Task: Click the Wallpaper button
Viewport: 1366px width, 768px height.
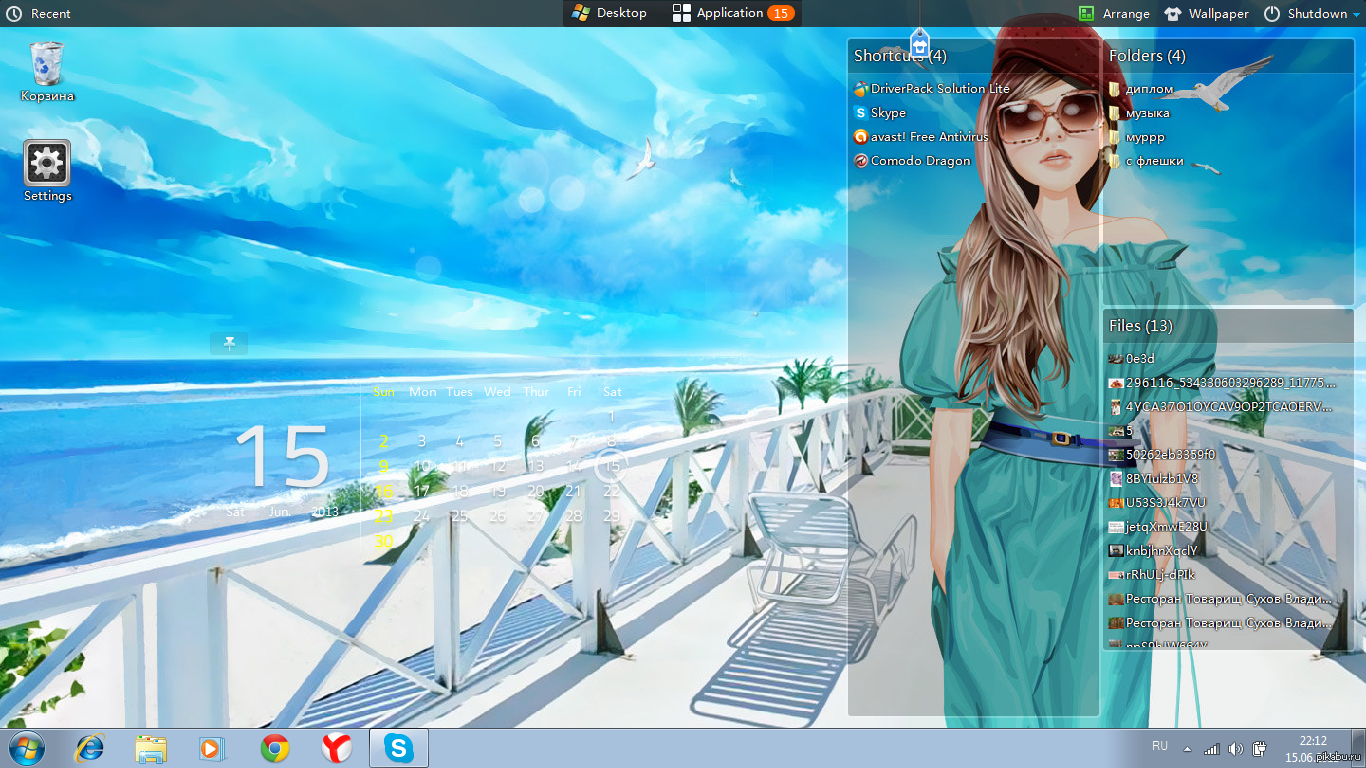Action: (1206, 14)
